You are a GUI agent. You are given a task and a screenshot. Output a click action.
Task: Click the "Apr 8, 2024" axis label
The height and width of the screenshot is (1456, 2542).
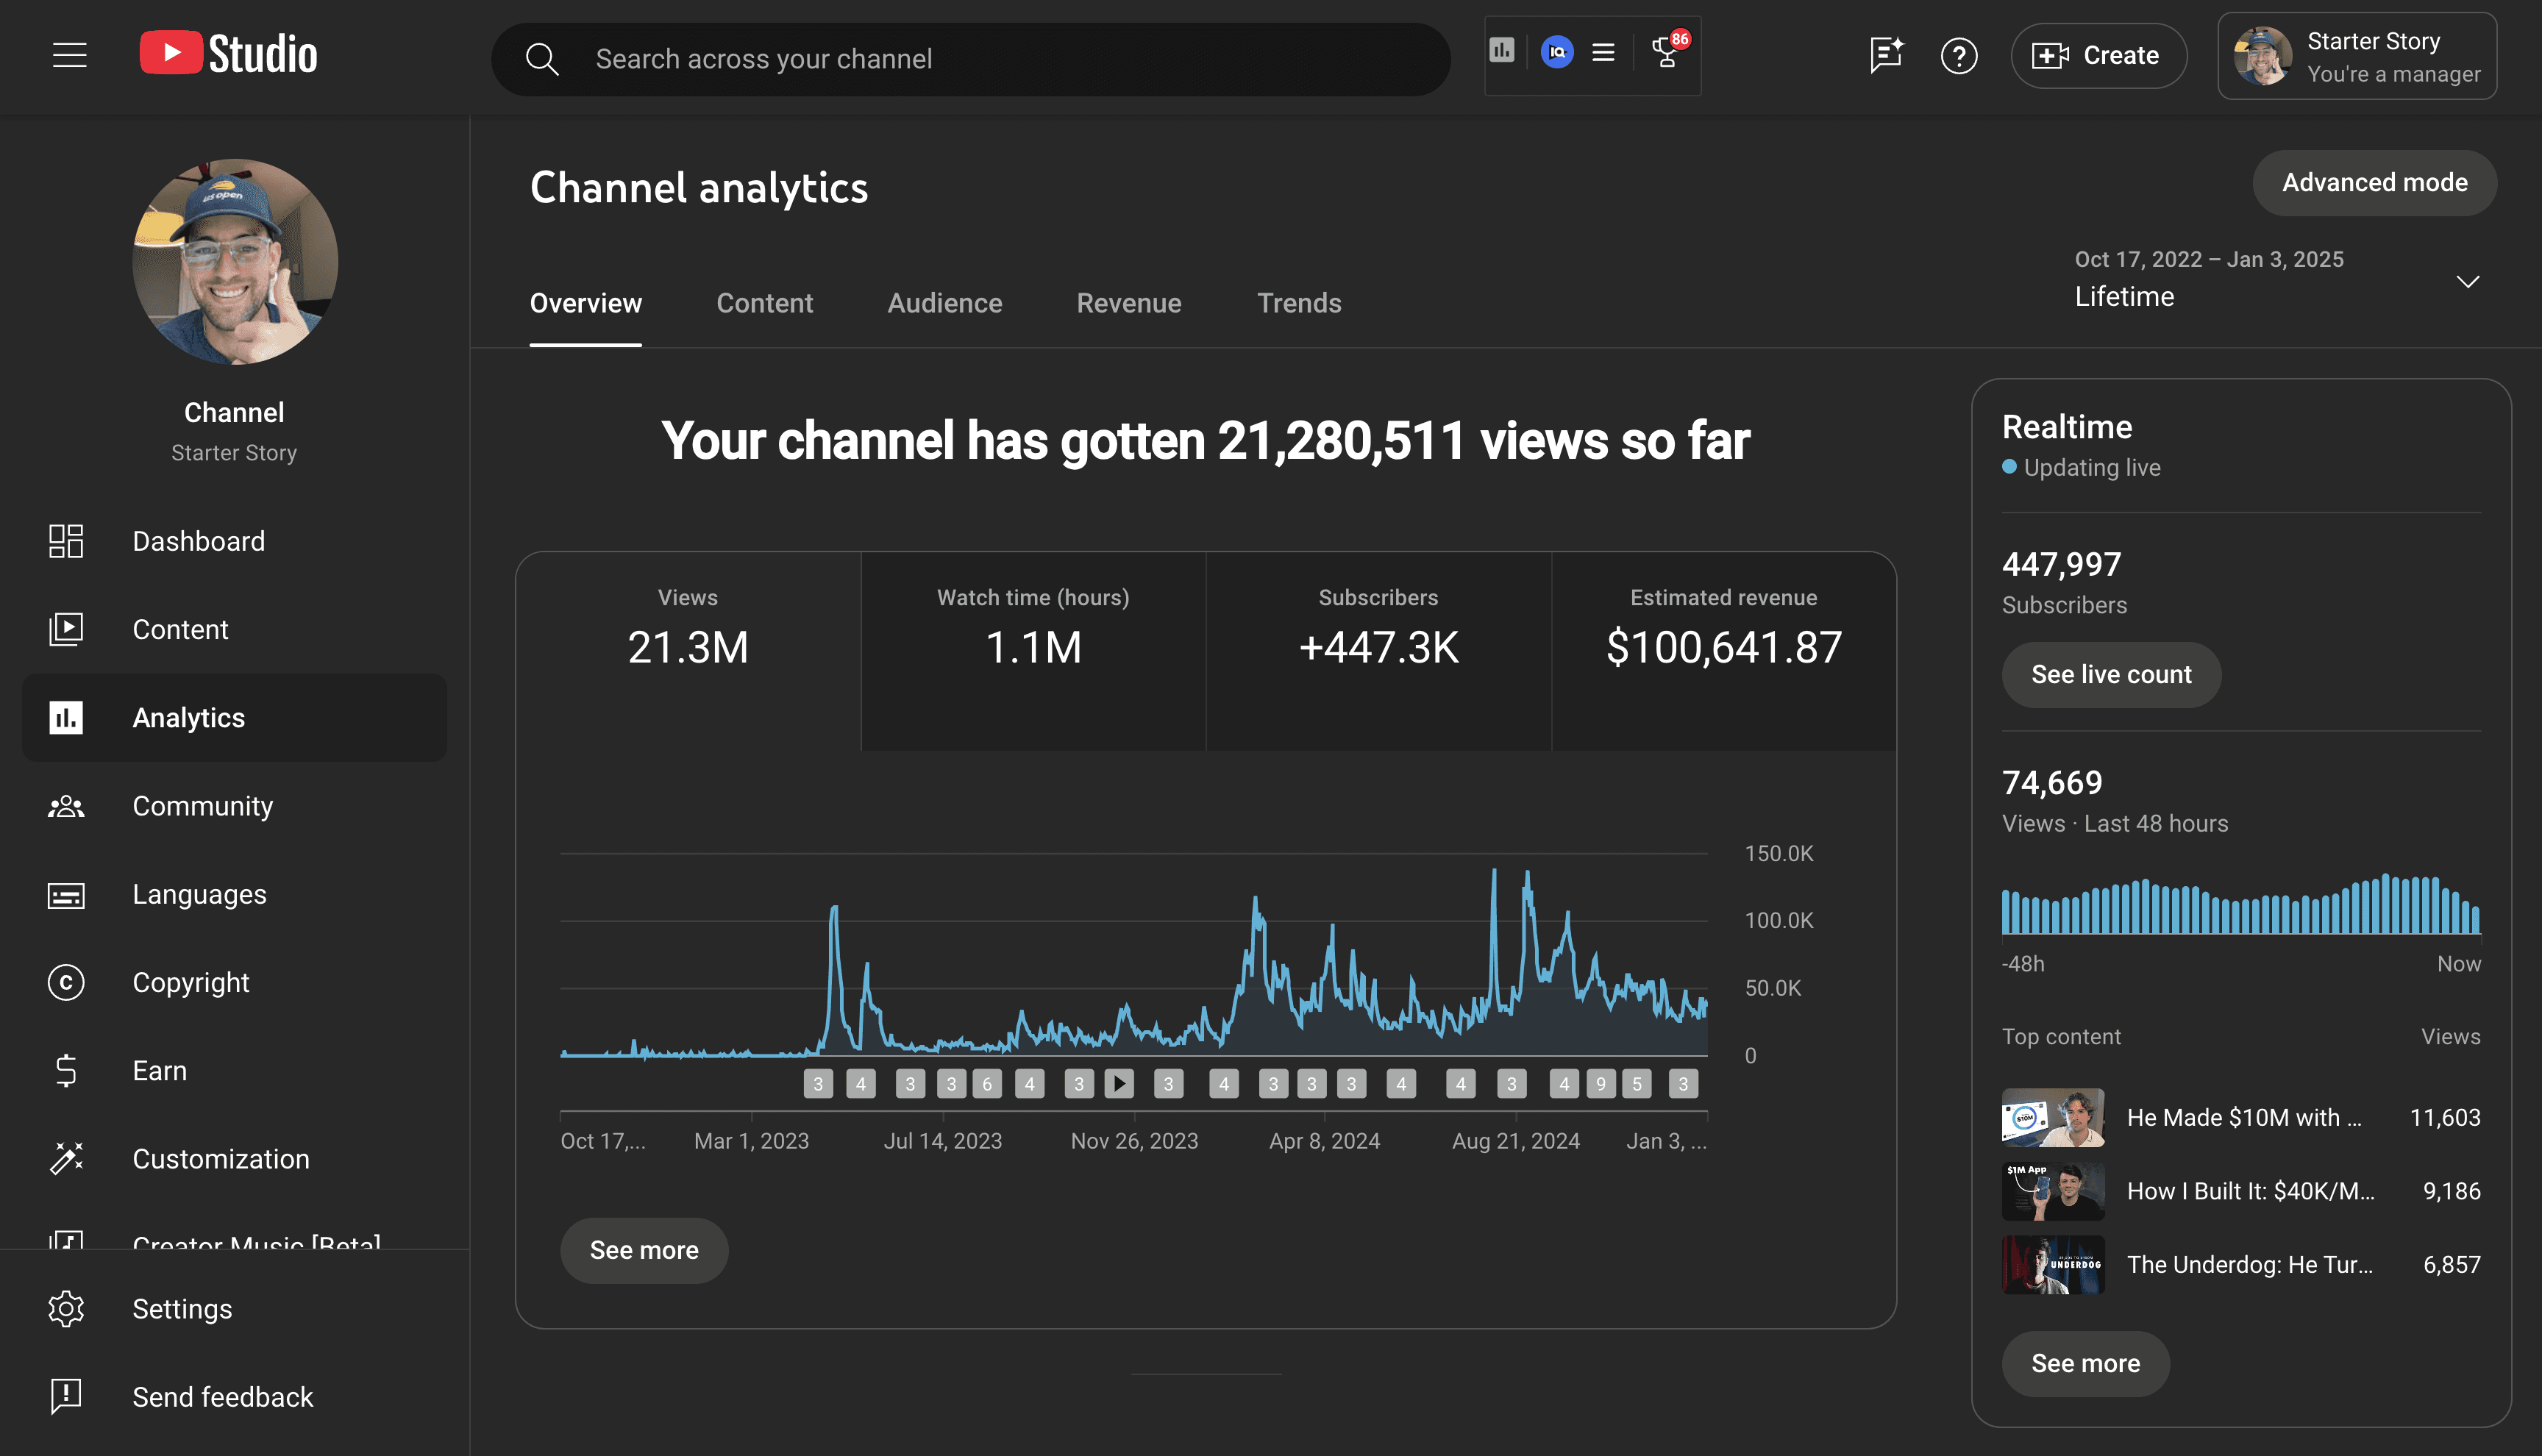tap(1324, 1141)
